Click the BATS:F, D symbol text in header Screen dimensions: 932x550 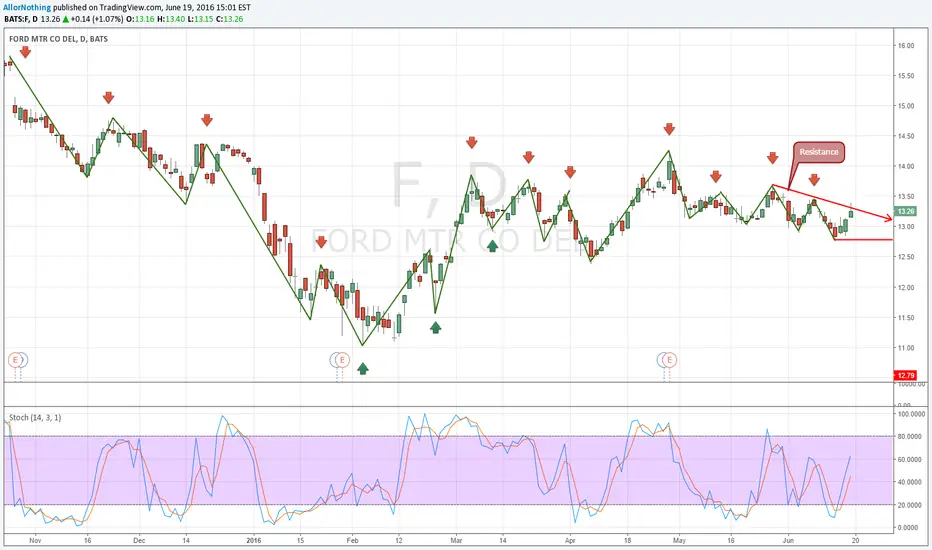coord(21,19)
